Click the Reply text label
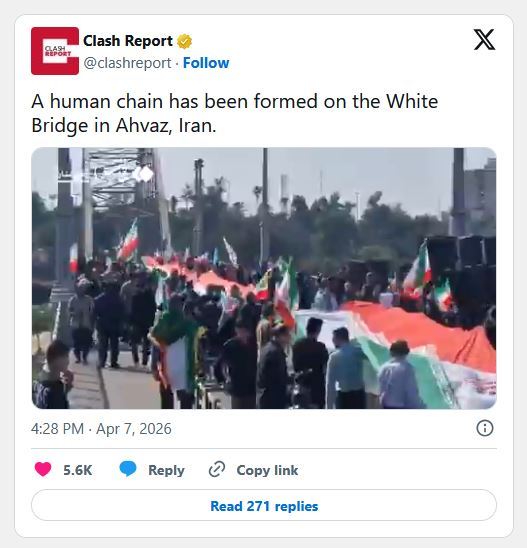527x548 pixels. click(166, 470)
